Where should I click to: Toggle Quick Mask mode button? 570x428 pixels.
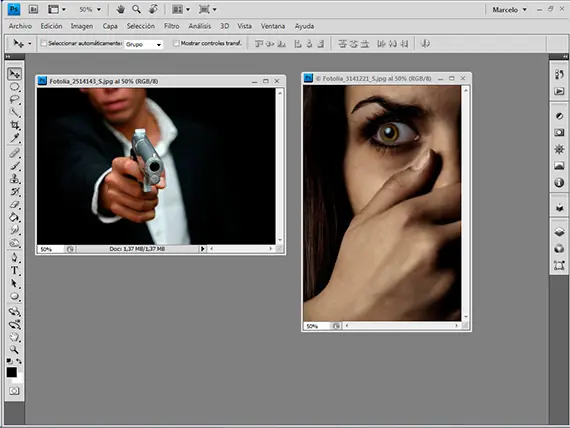14,391
